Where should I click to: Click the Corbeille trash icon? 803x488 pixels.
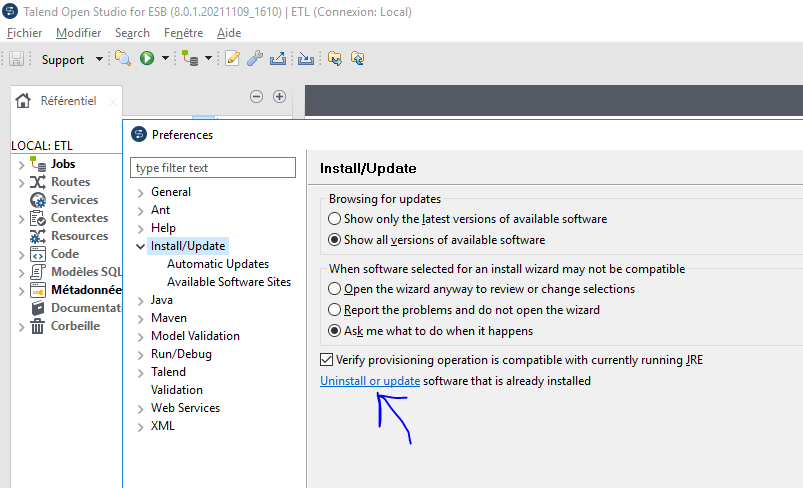tap(37, 326)
